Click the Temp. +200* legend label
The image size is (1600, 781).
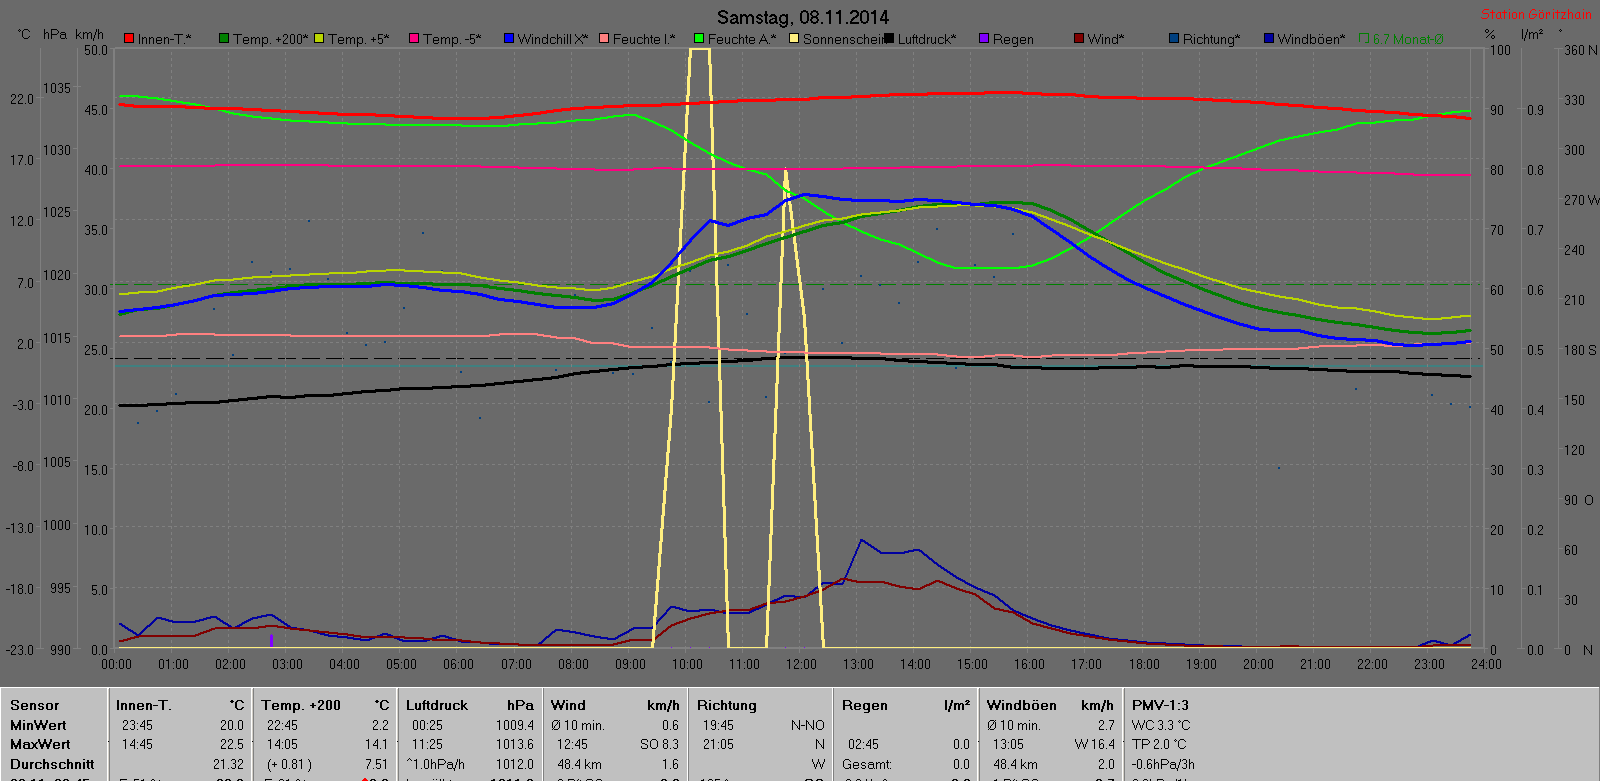coord(271,39)
